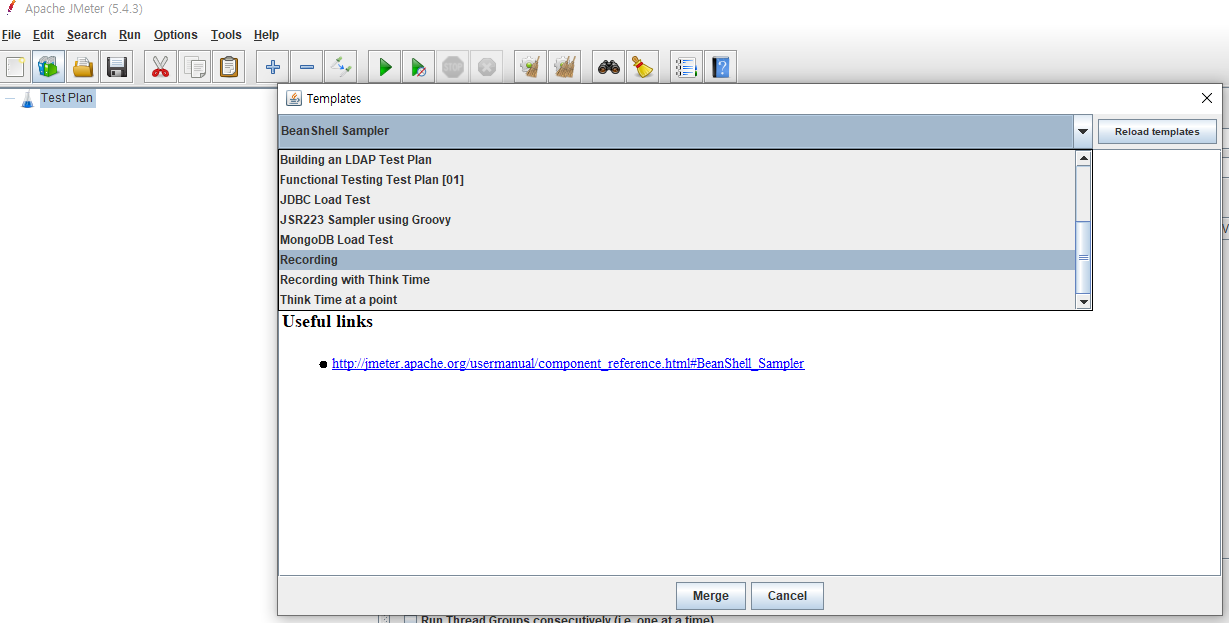The height and width of the screenshot is (623, 1229).
Task: Click the Expand all plus icon
Action: click(x=272, y=67)
